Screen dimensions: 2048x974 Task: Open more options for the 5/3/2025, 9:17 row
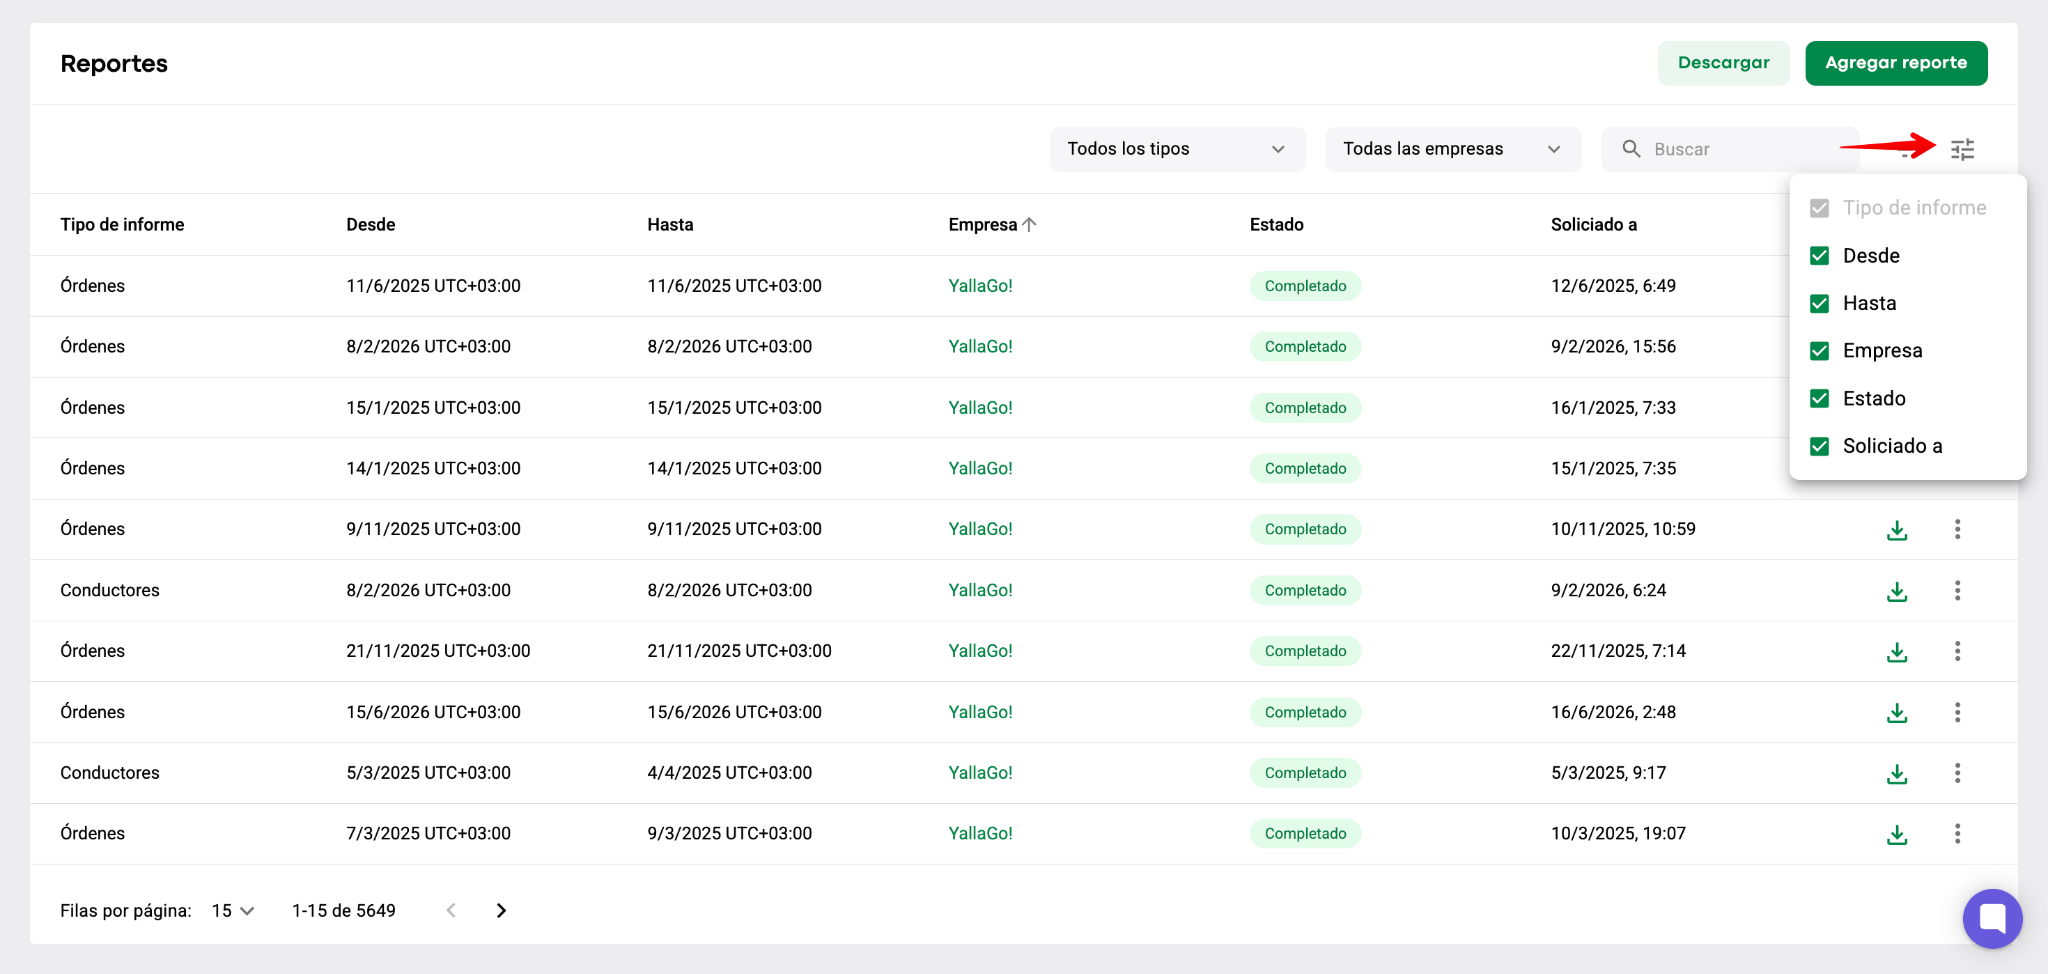[x=1957, y=773]
